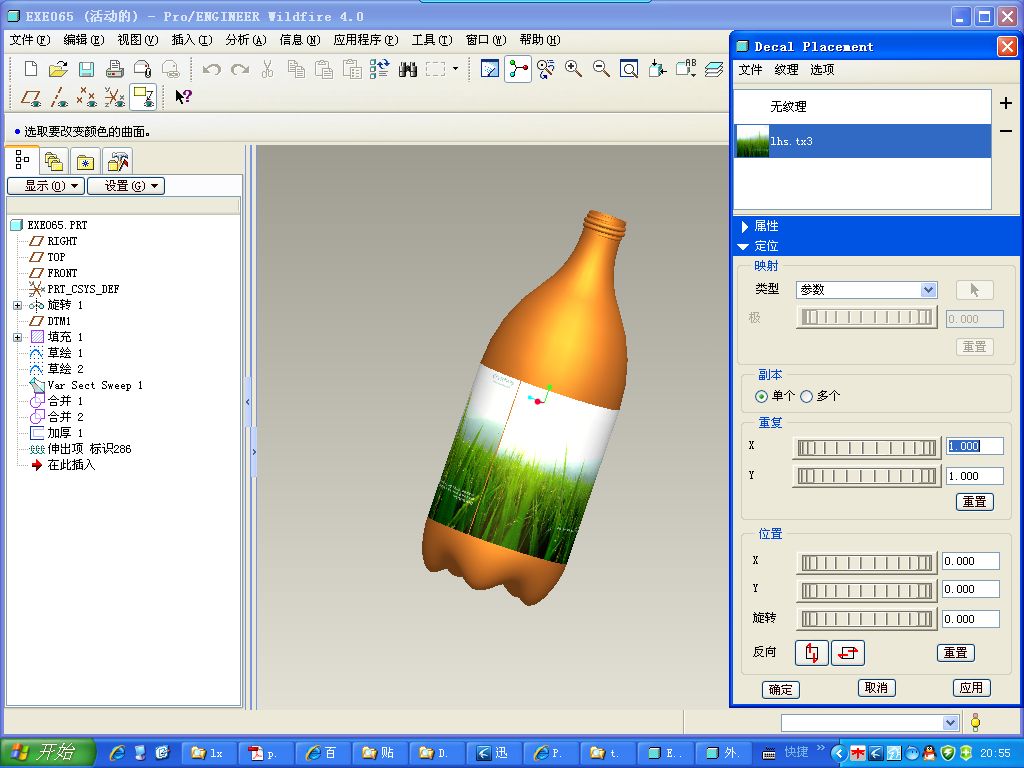
Task: Select the 多个 (multiple) copy radio button
Action: [807, 396]
